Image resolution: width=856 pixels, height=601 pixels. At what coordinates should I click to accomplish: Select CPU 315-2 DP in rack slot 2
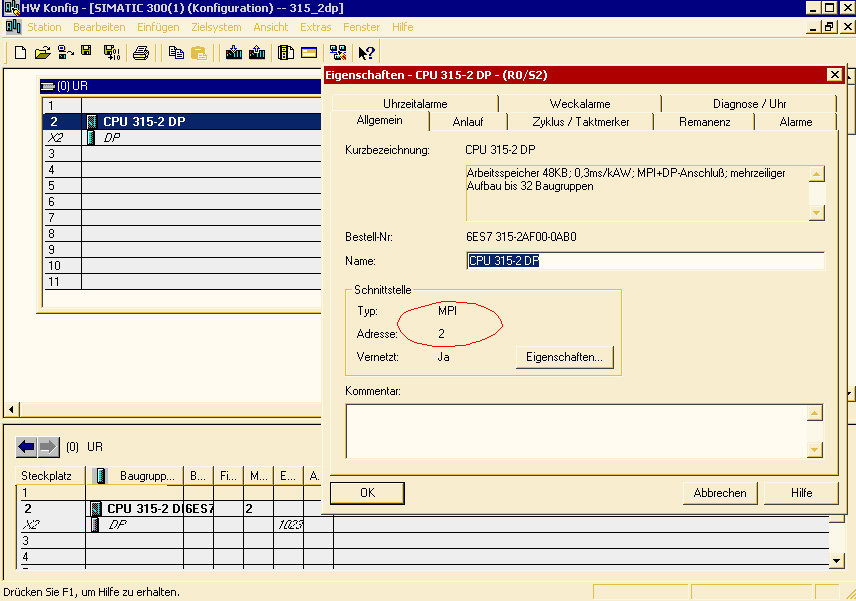(x=182, y=121)
